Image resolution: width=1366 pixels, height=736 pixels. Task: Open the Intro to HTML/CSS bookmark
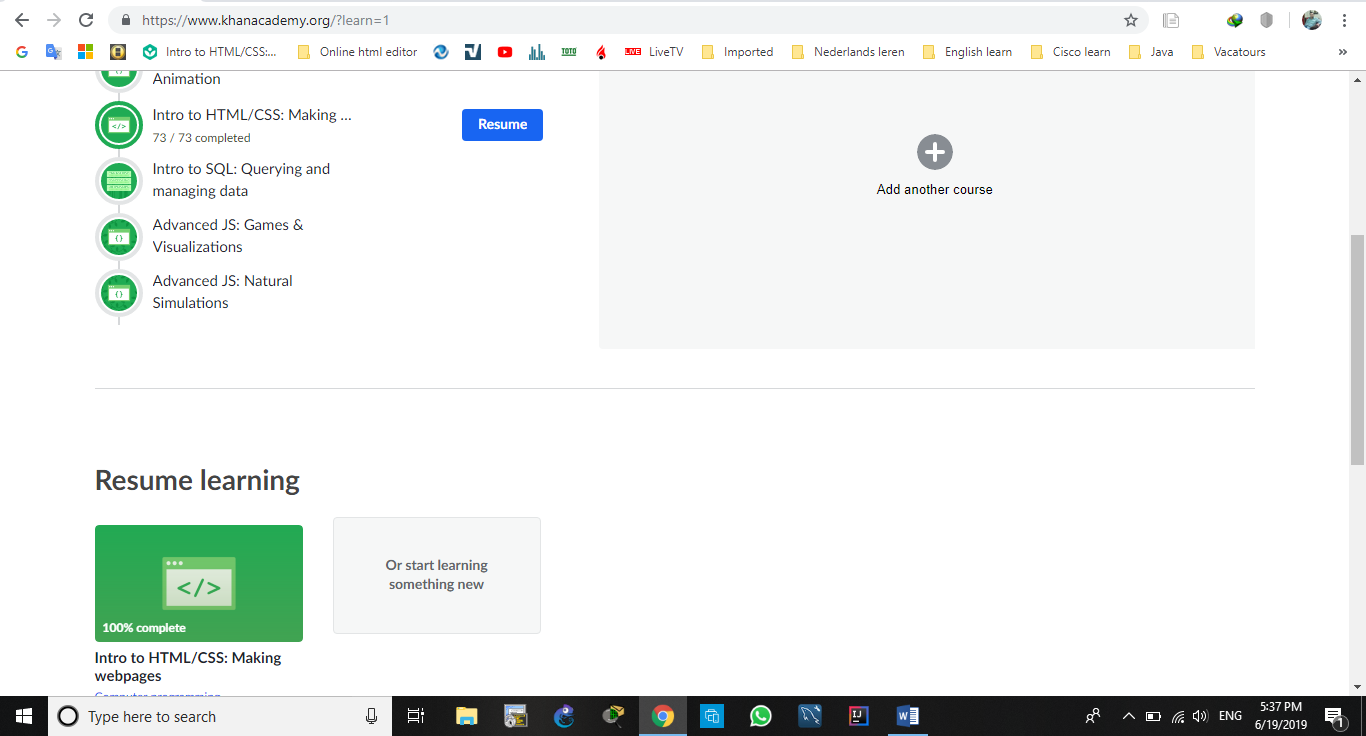(211, 52)
